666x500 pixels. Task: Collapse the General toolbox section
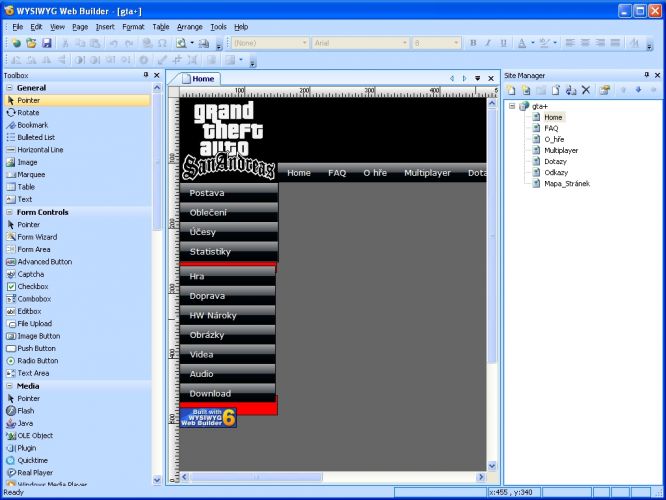[9, 88]
